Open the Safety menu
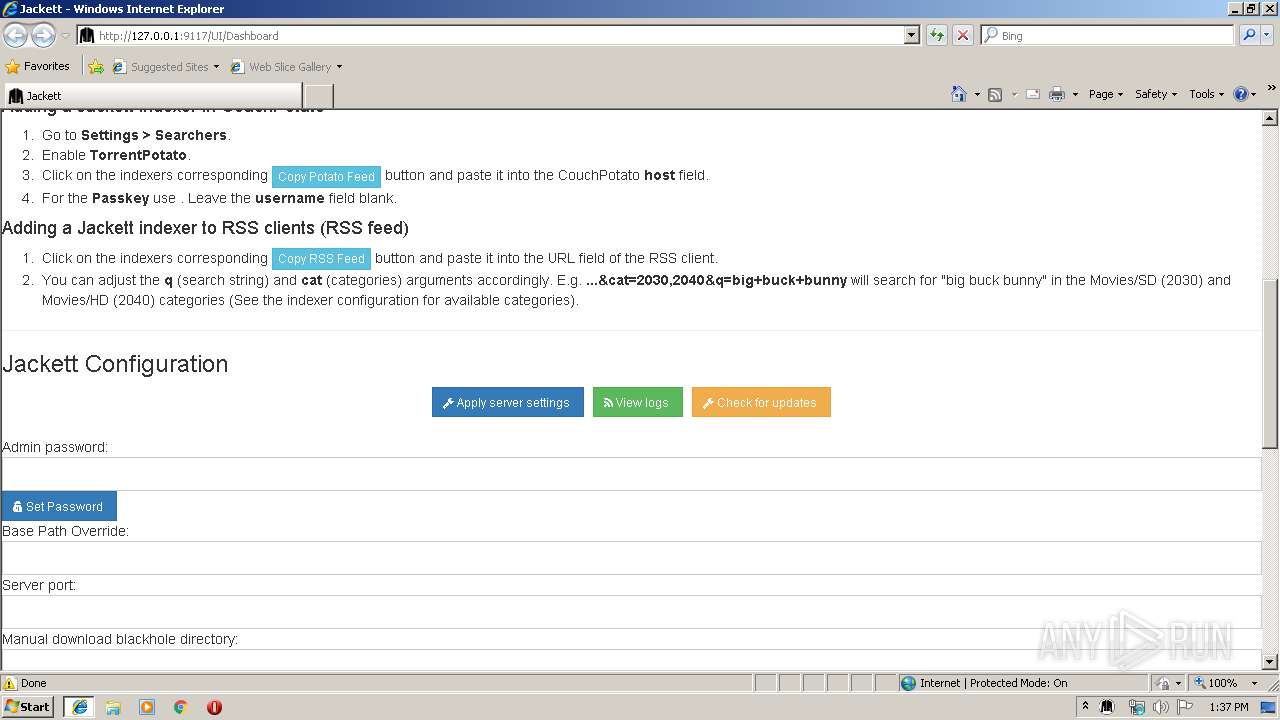The height and width of the screenshot is (720, 1280). [1156, 94]
